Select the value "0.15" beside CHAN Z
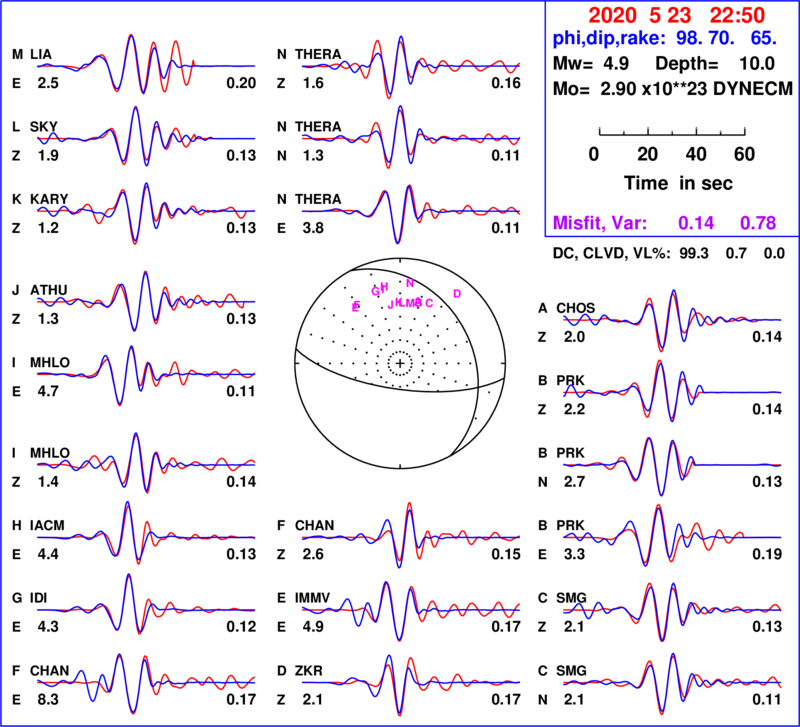This screenshot has width=800, height=727. (506, 554)
